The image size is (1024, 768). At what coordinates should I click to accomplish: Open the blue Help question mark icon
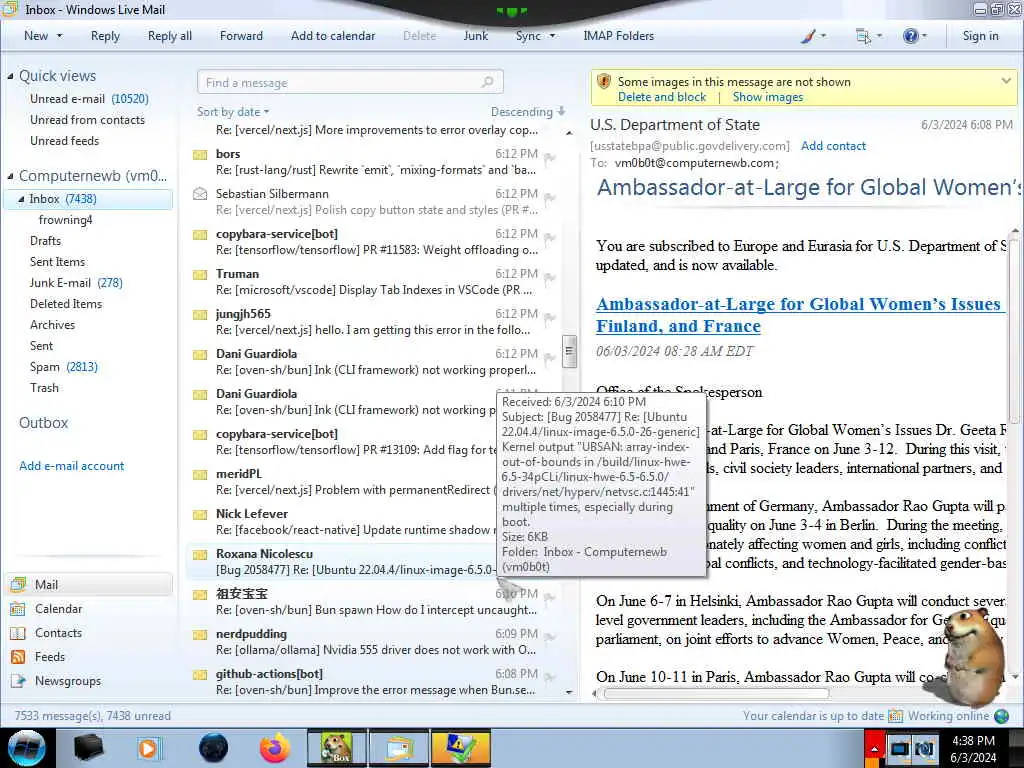tap(910, 37)
